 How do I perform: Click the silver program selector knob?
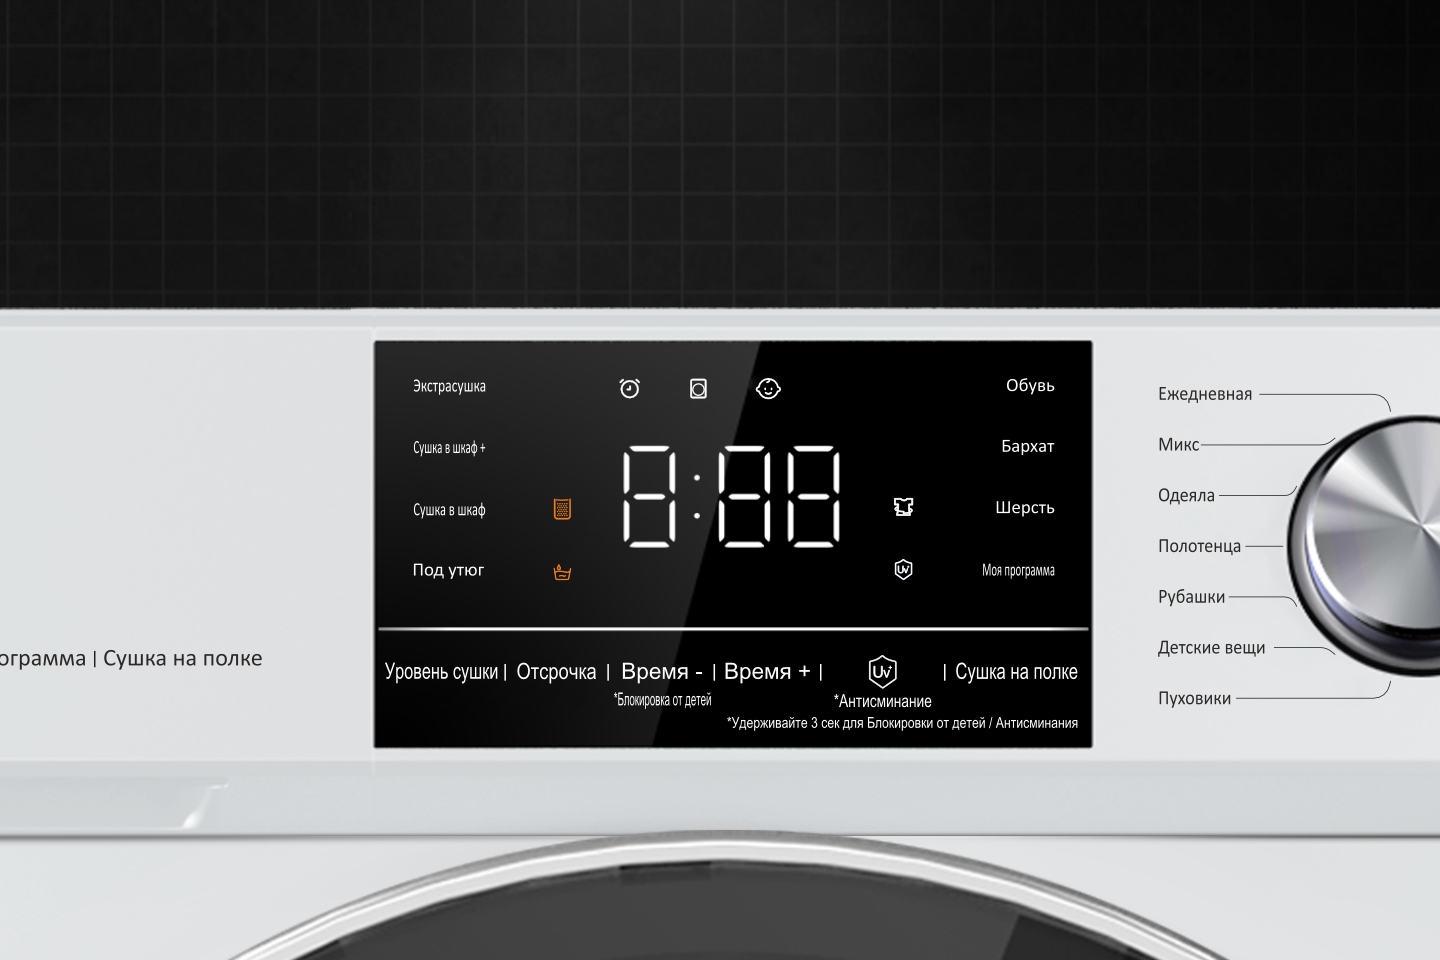(1365, 545)
